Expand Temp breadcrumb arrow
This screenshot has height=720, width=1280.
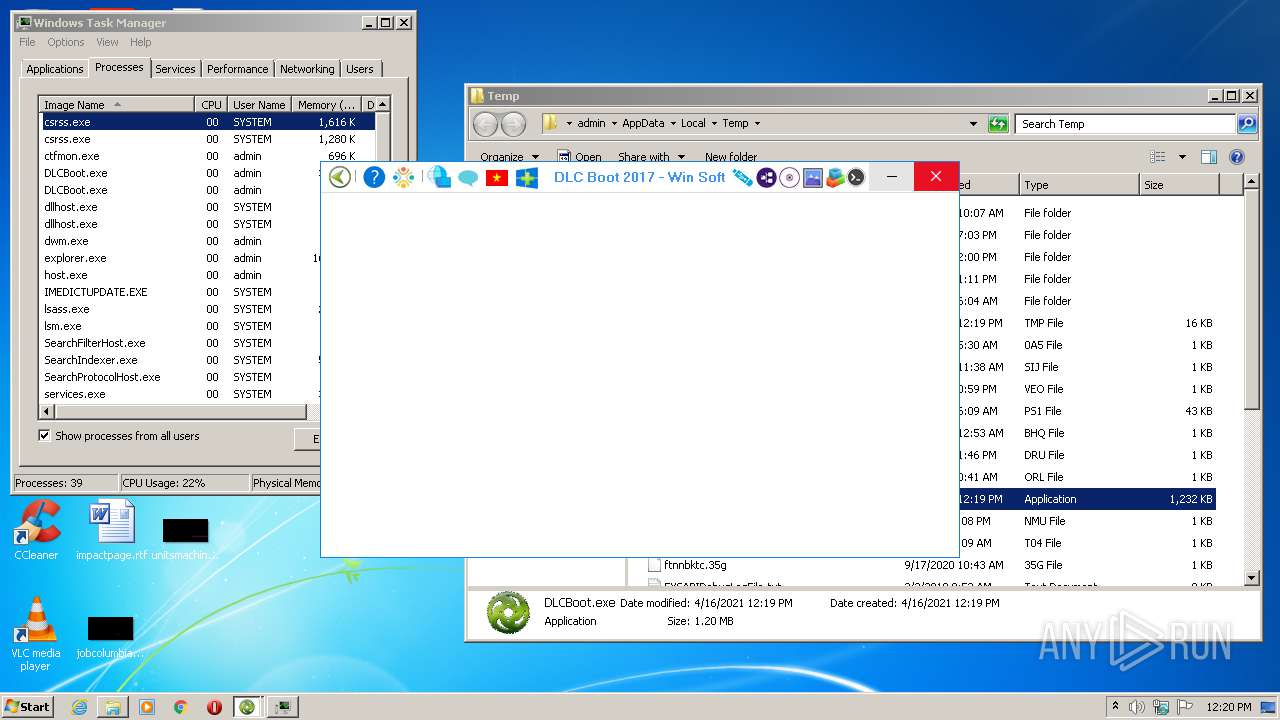[x=757, y=124]
